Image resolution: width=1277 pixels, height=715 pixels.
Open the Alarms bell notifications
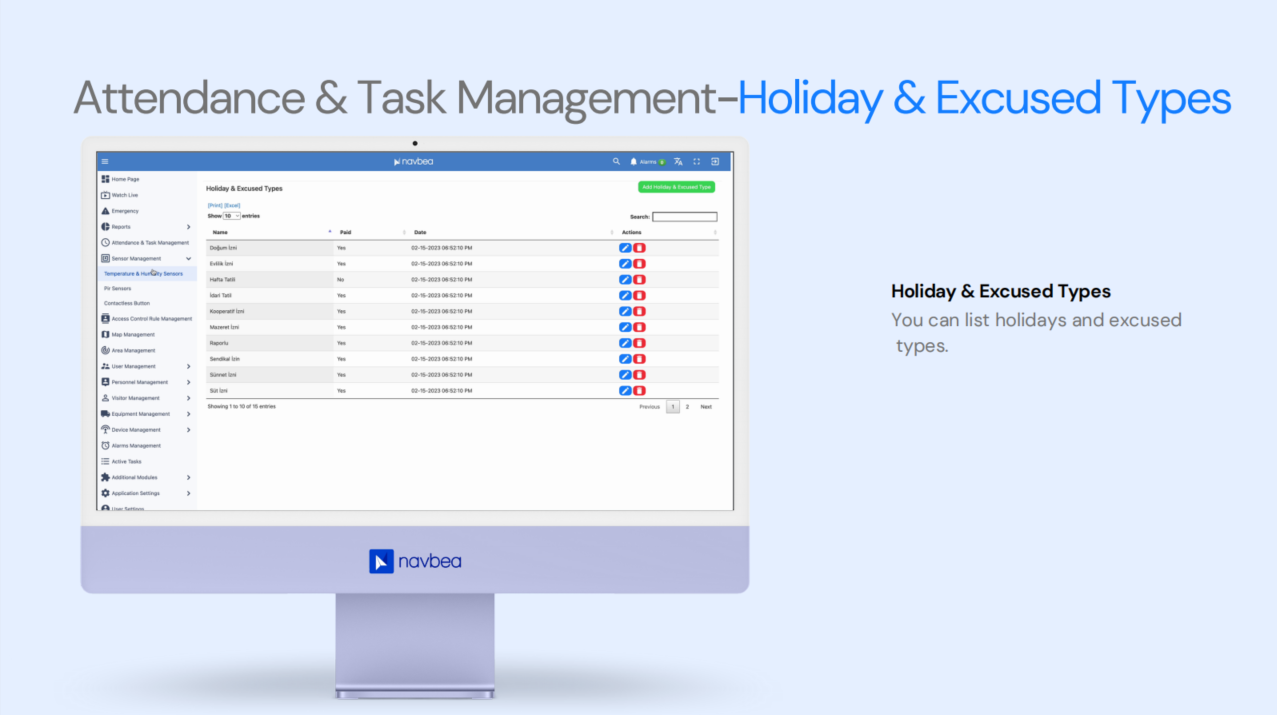(x=634, y=161)
